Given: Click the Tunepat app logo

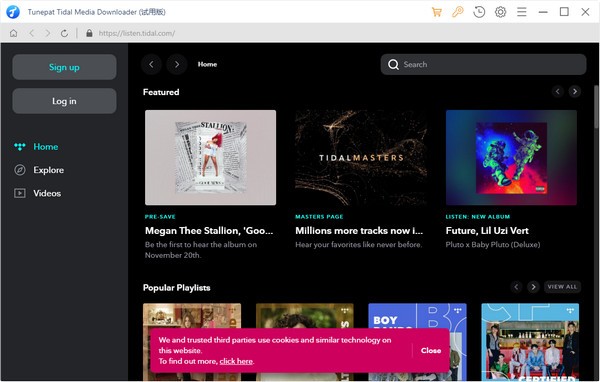Looking at the screenshot, I should point(13,12).
